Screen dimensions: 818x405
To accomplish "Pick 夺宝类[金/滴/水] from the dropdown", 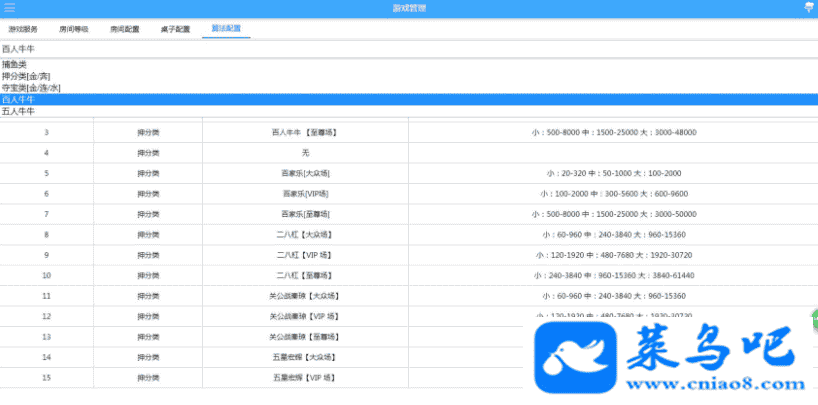I will [x=31, y=88].
